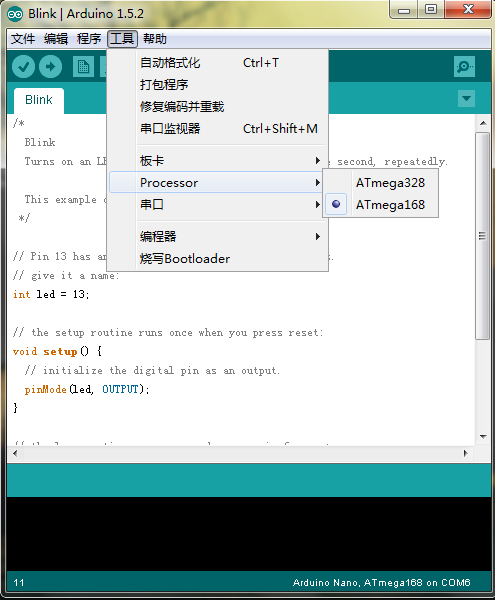Click the Upload arrow toolbar icon

[x=50, y=67]
